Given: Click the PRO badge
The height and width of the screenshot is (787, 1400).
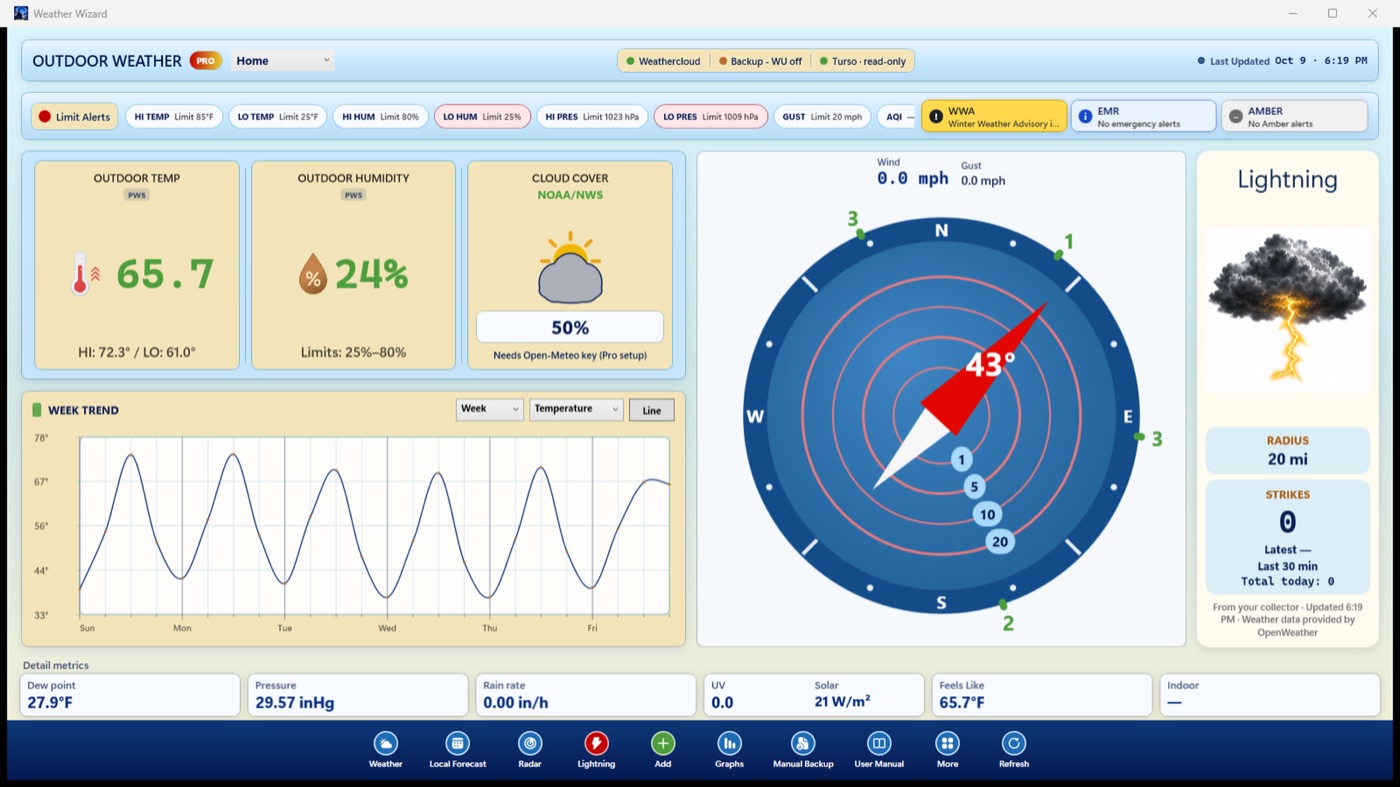Looking at the screenshot, I should coord(205,61).
